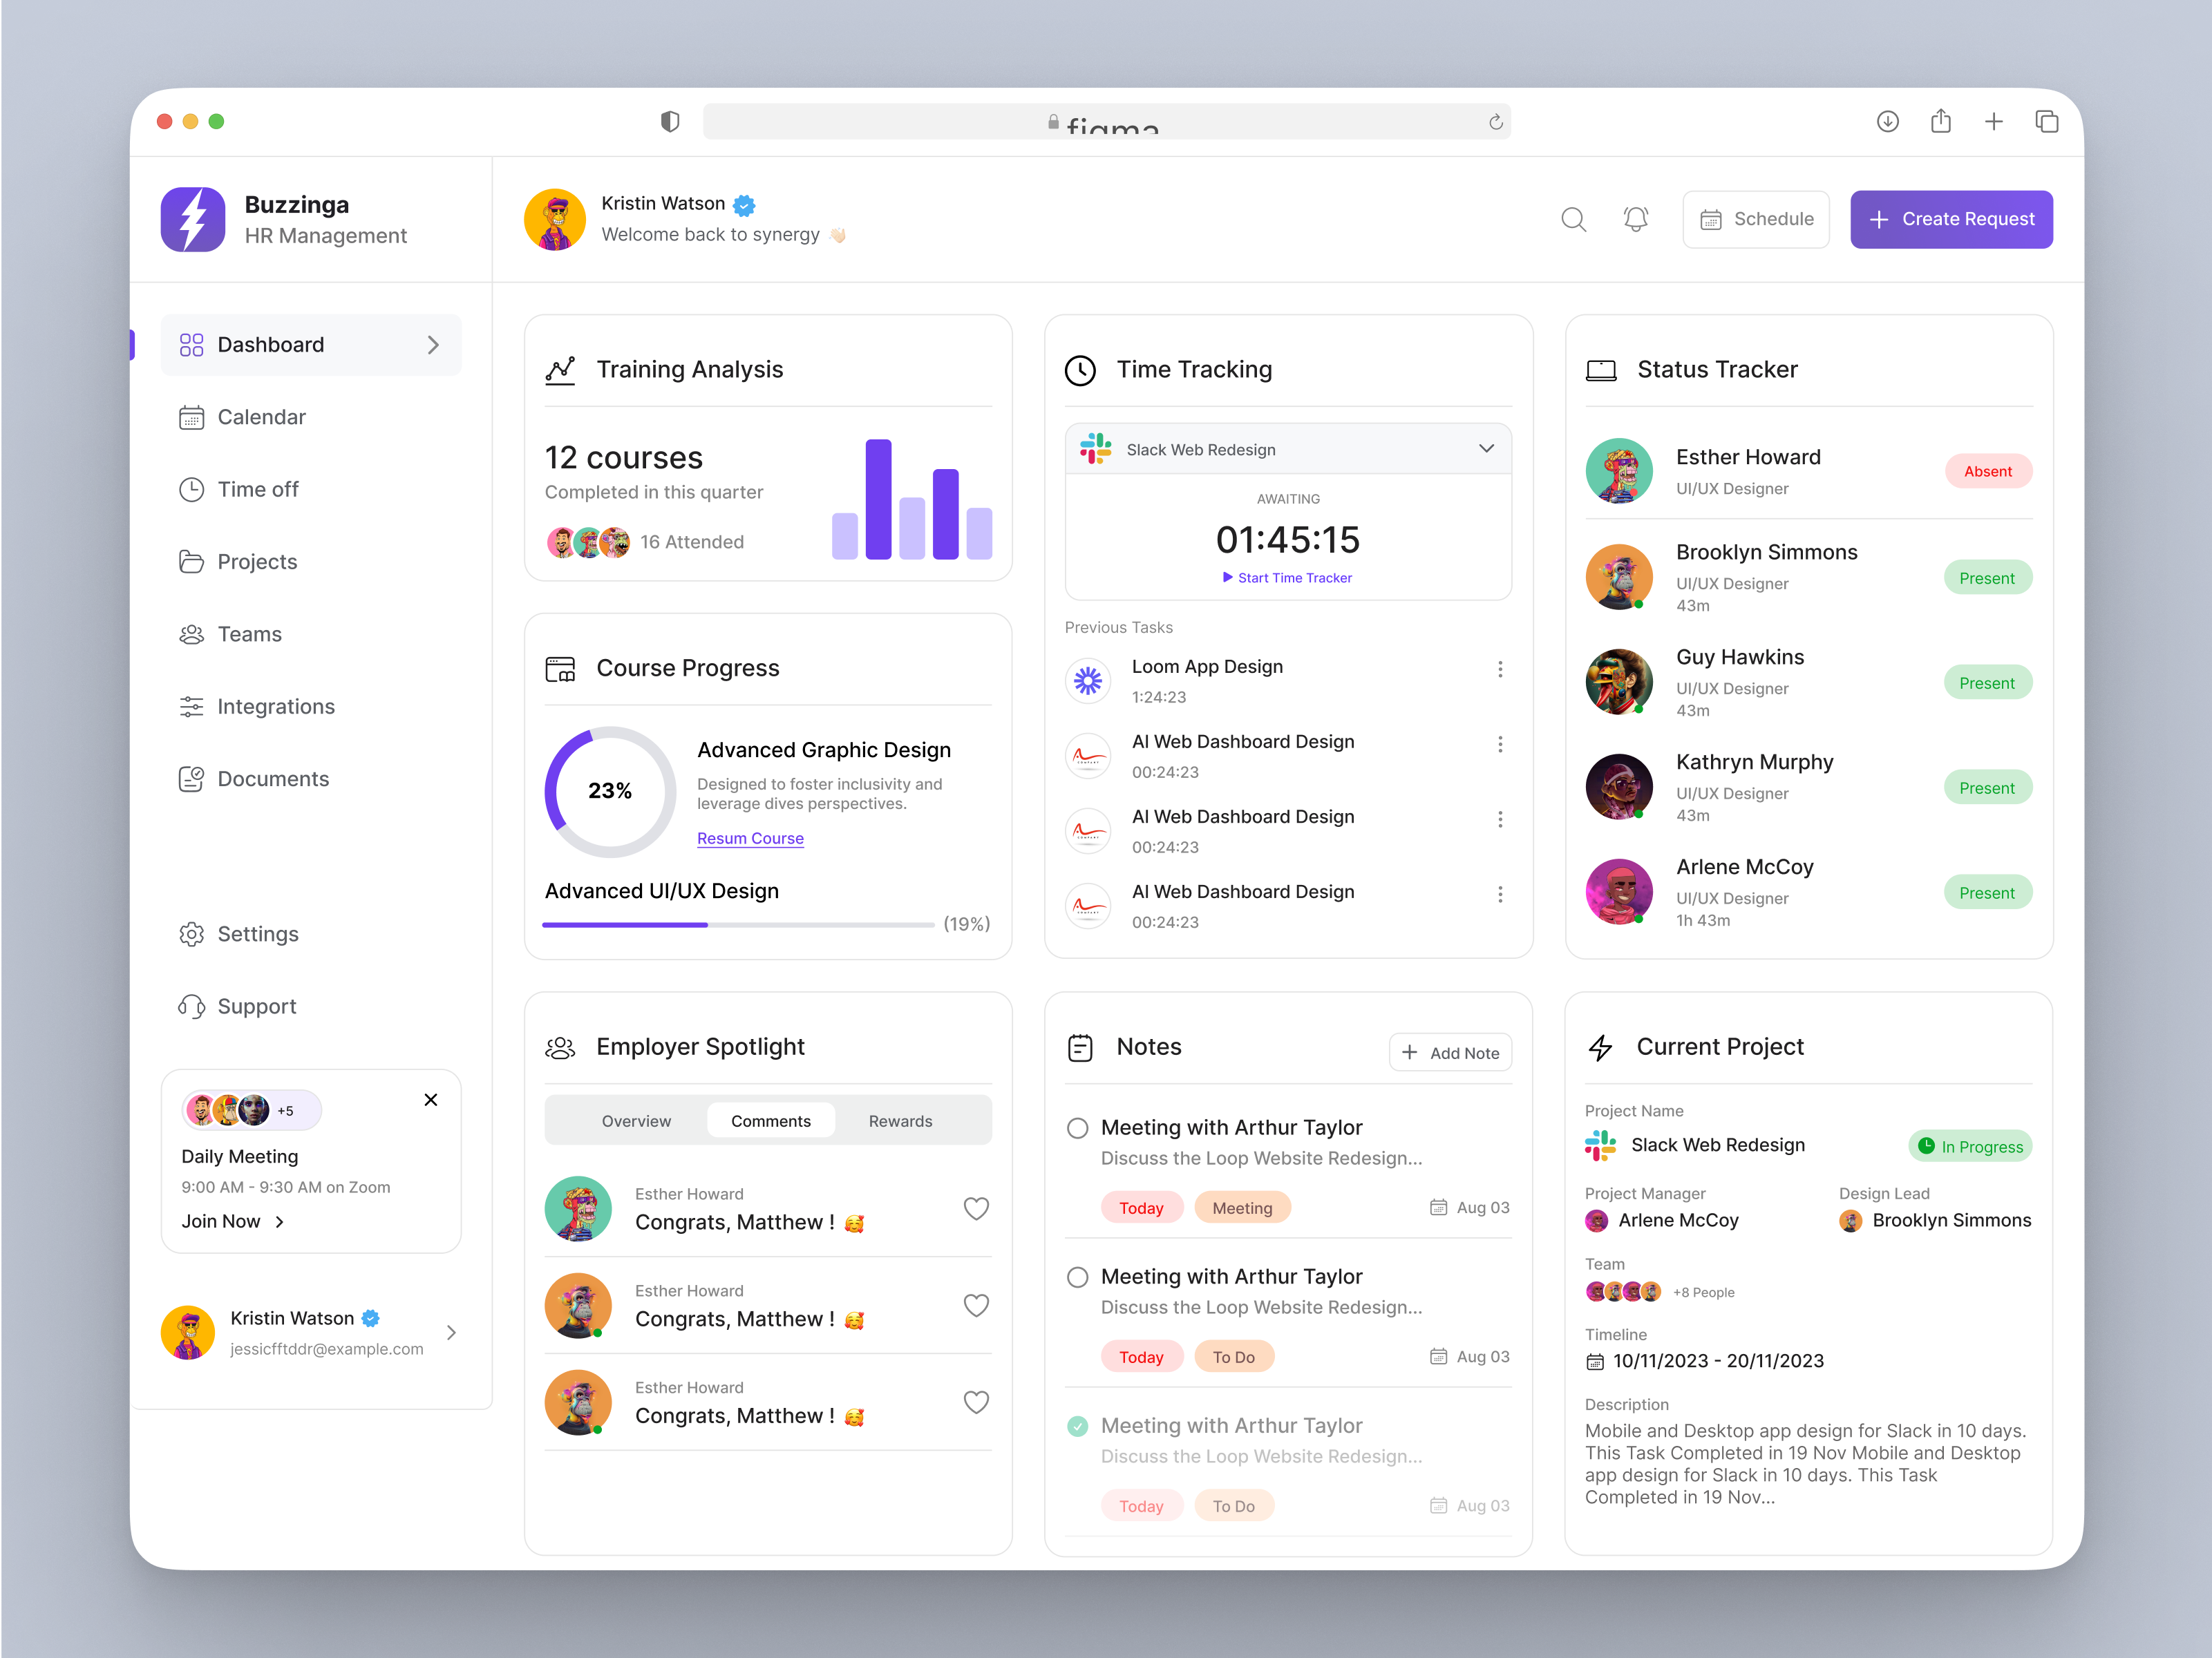Open Support from the sidebar

pos(256,1006)
